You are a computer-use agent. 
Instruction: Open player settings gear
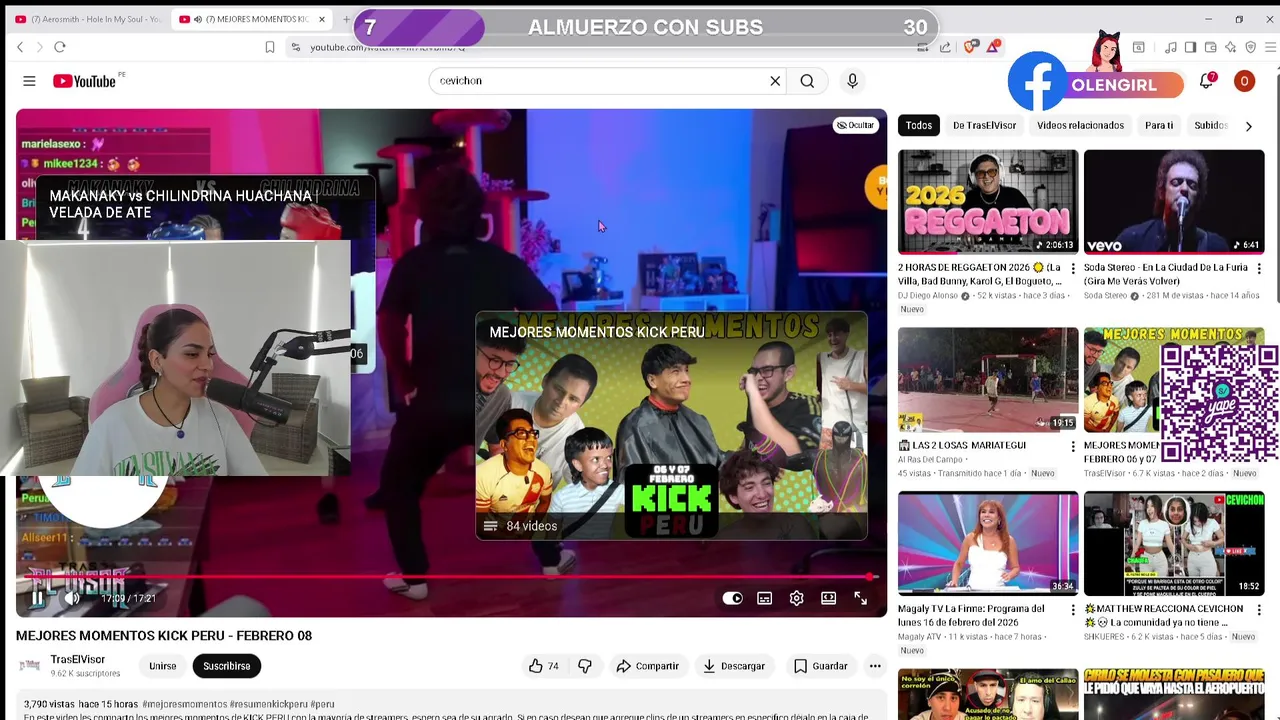797,598
